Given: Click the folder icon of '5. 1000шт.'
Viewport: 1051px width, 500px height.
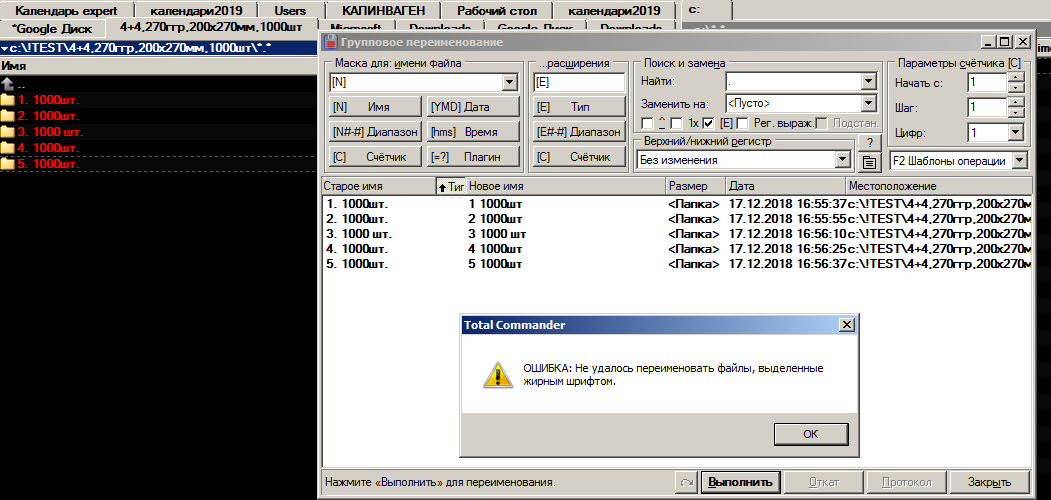Looking at the screenshot, I should click(7, 164).
